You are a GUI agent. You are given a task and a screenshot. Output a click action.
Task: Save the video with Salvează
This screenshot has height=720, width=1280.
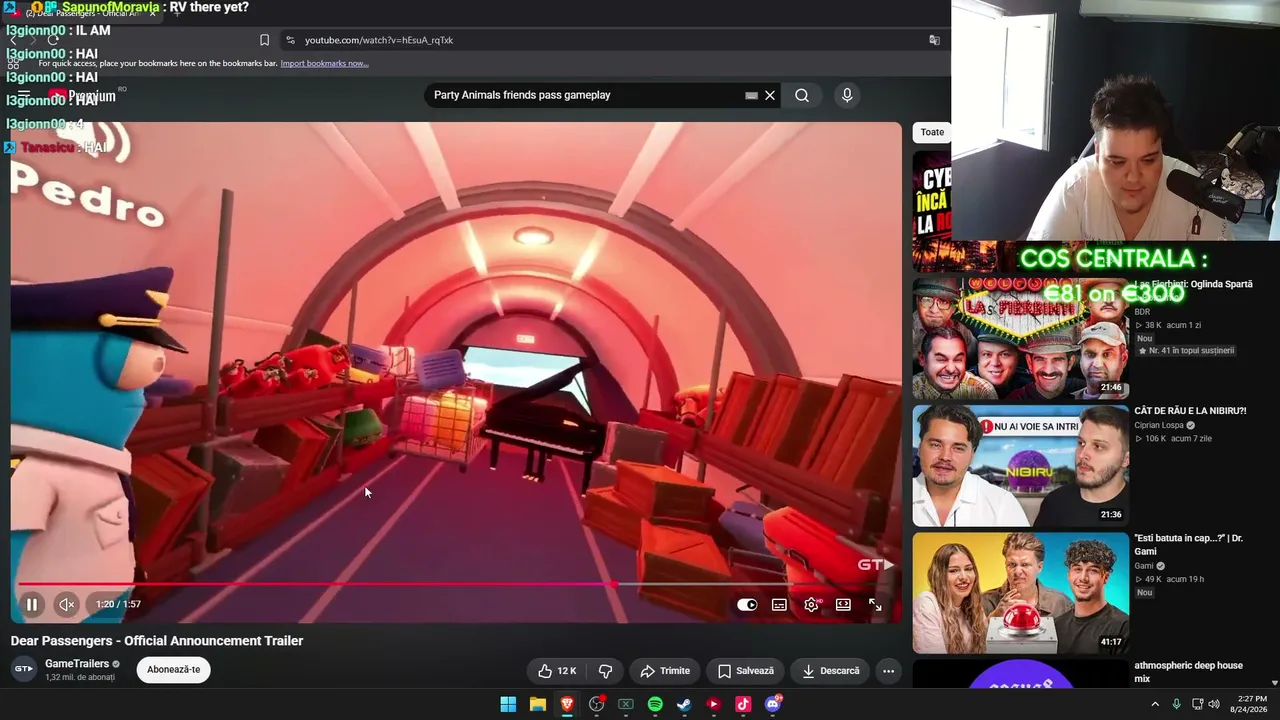pos(746,671)
